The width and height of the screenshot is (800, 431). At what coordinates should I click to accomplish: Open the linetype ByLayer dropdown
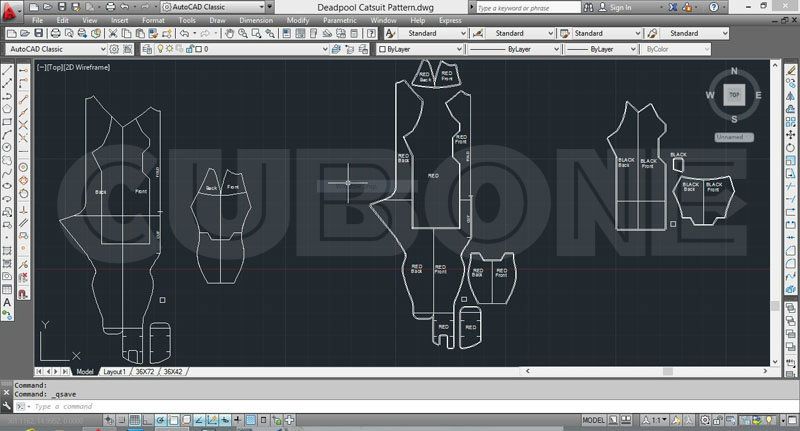514,49
